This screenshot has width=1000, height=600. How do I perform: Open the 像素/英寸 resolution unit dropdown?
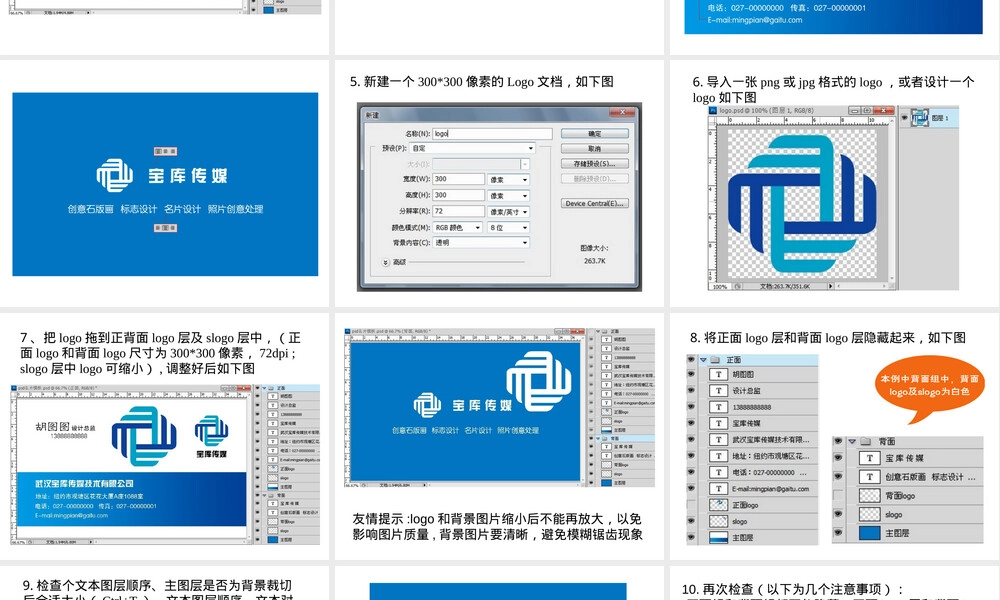click(508, 212)
